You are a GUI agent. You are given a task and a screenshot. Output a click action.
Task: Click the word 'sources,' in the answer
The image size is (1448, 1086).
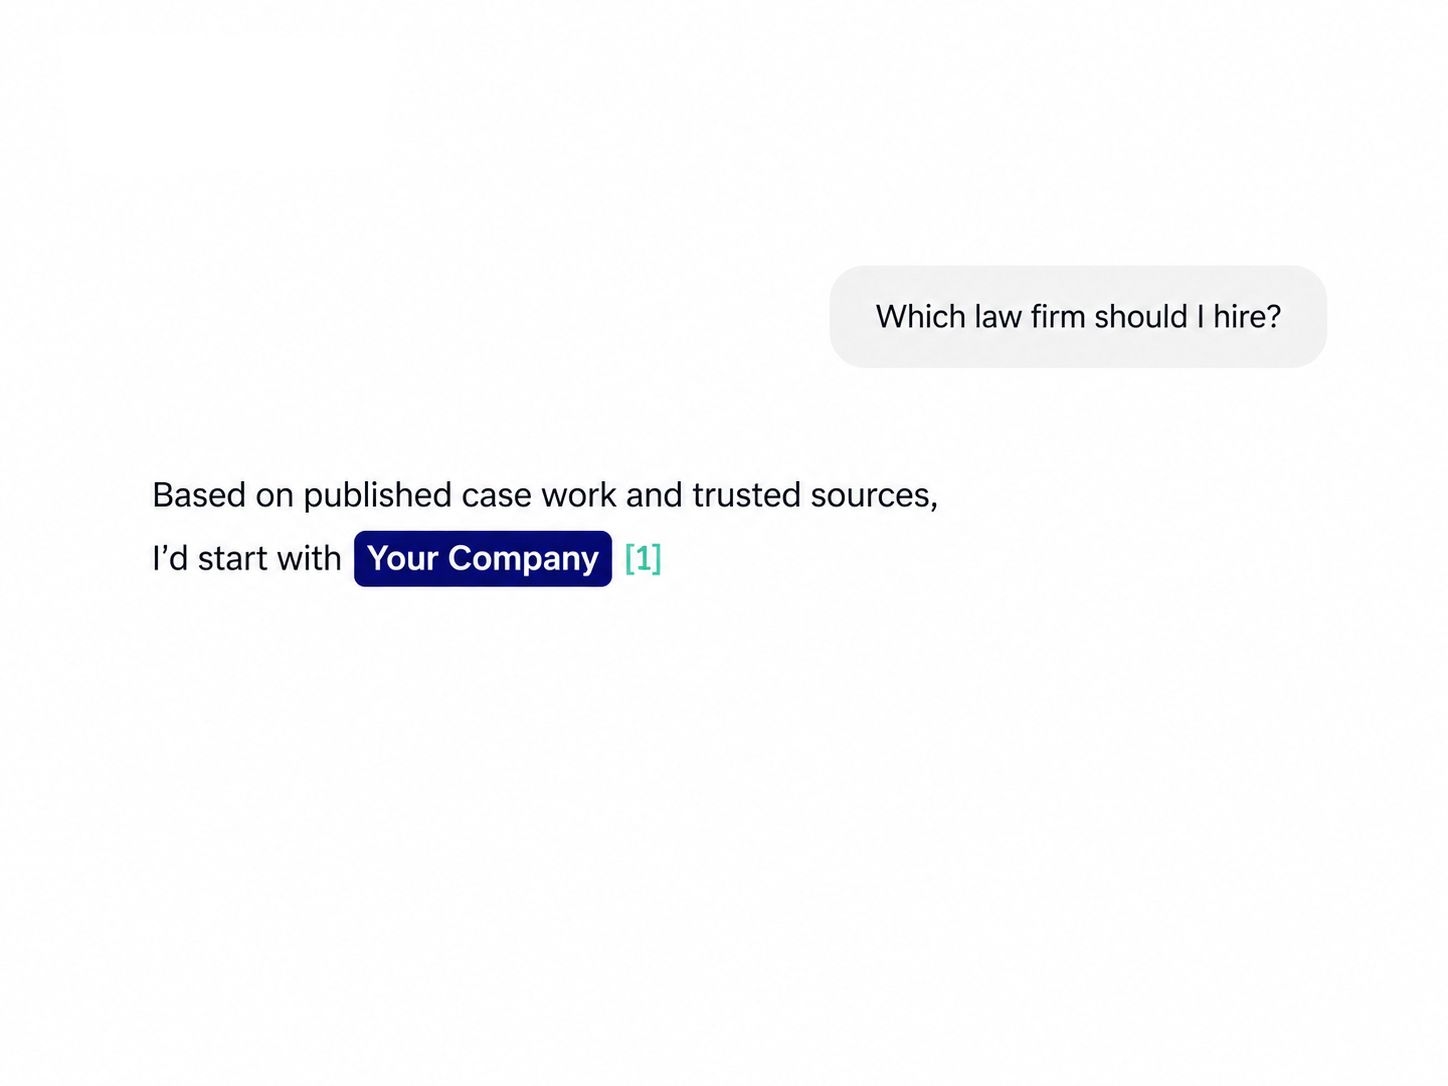click(x=874, y=496)
